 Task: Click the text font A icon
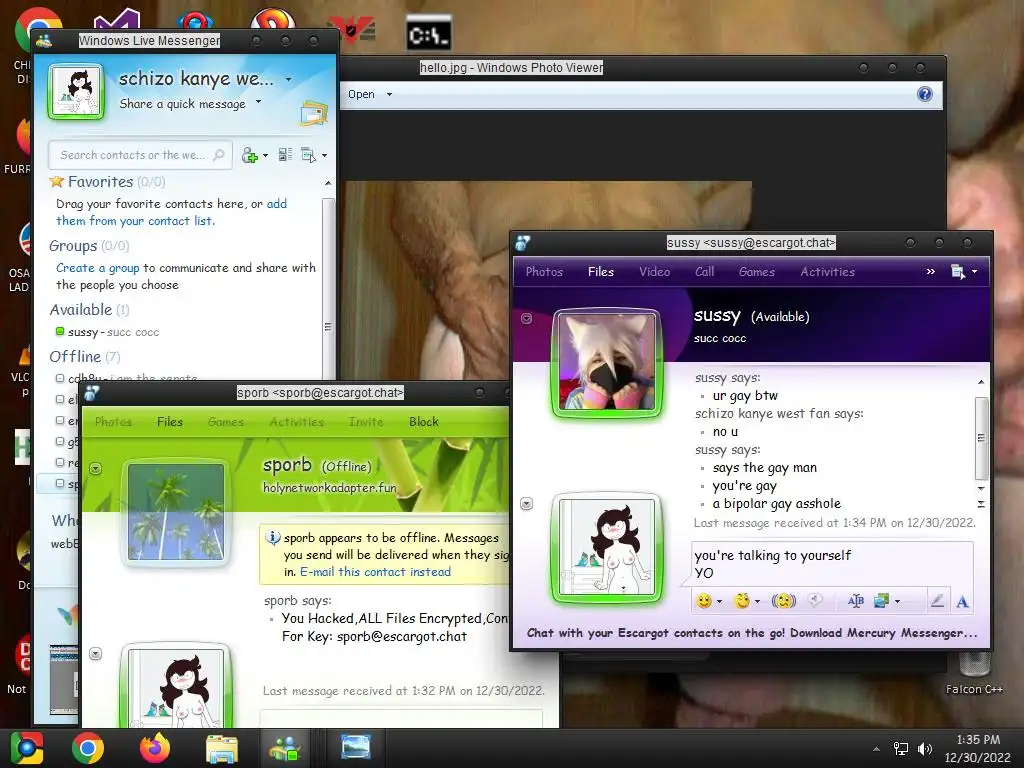(x=963, y=601)
